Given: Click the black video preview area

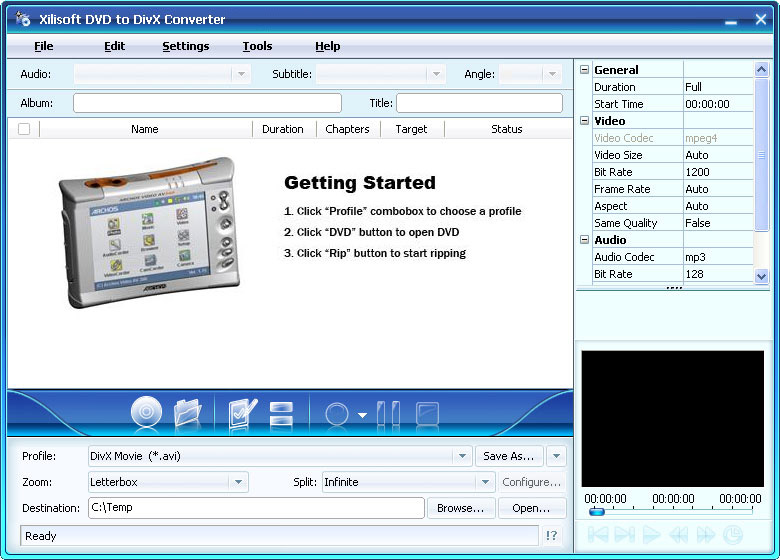Looking at the screenshot, I should tap(673, 419).
